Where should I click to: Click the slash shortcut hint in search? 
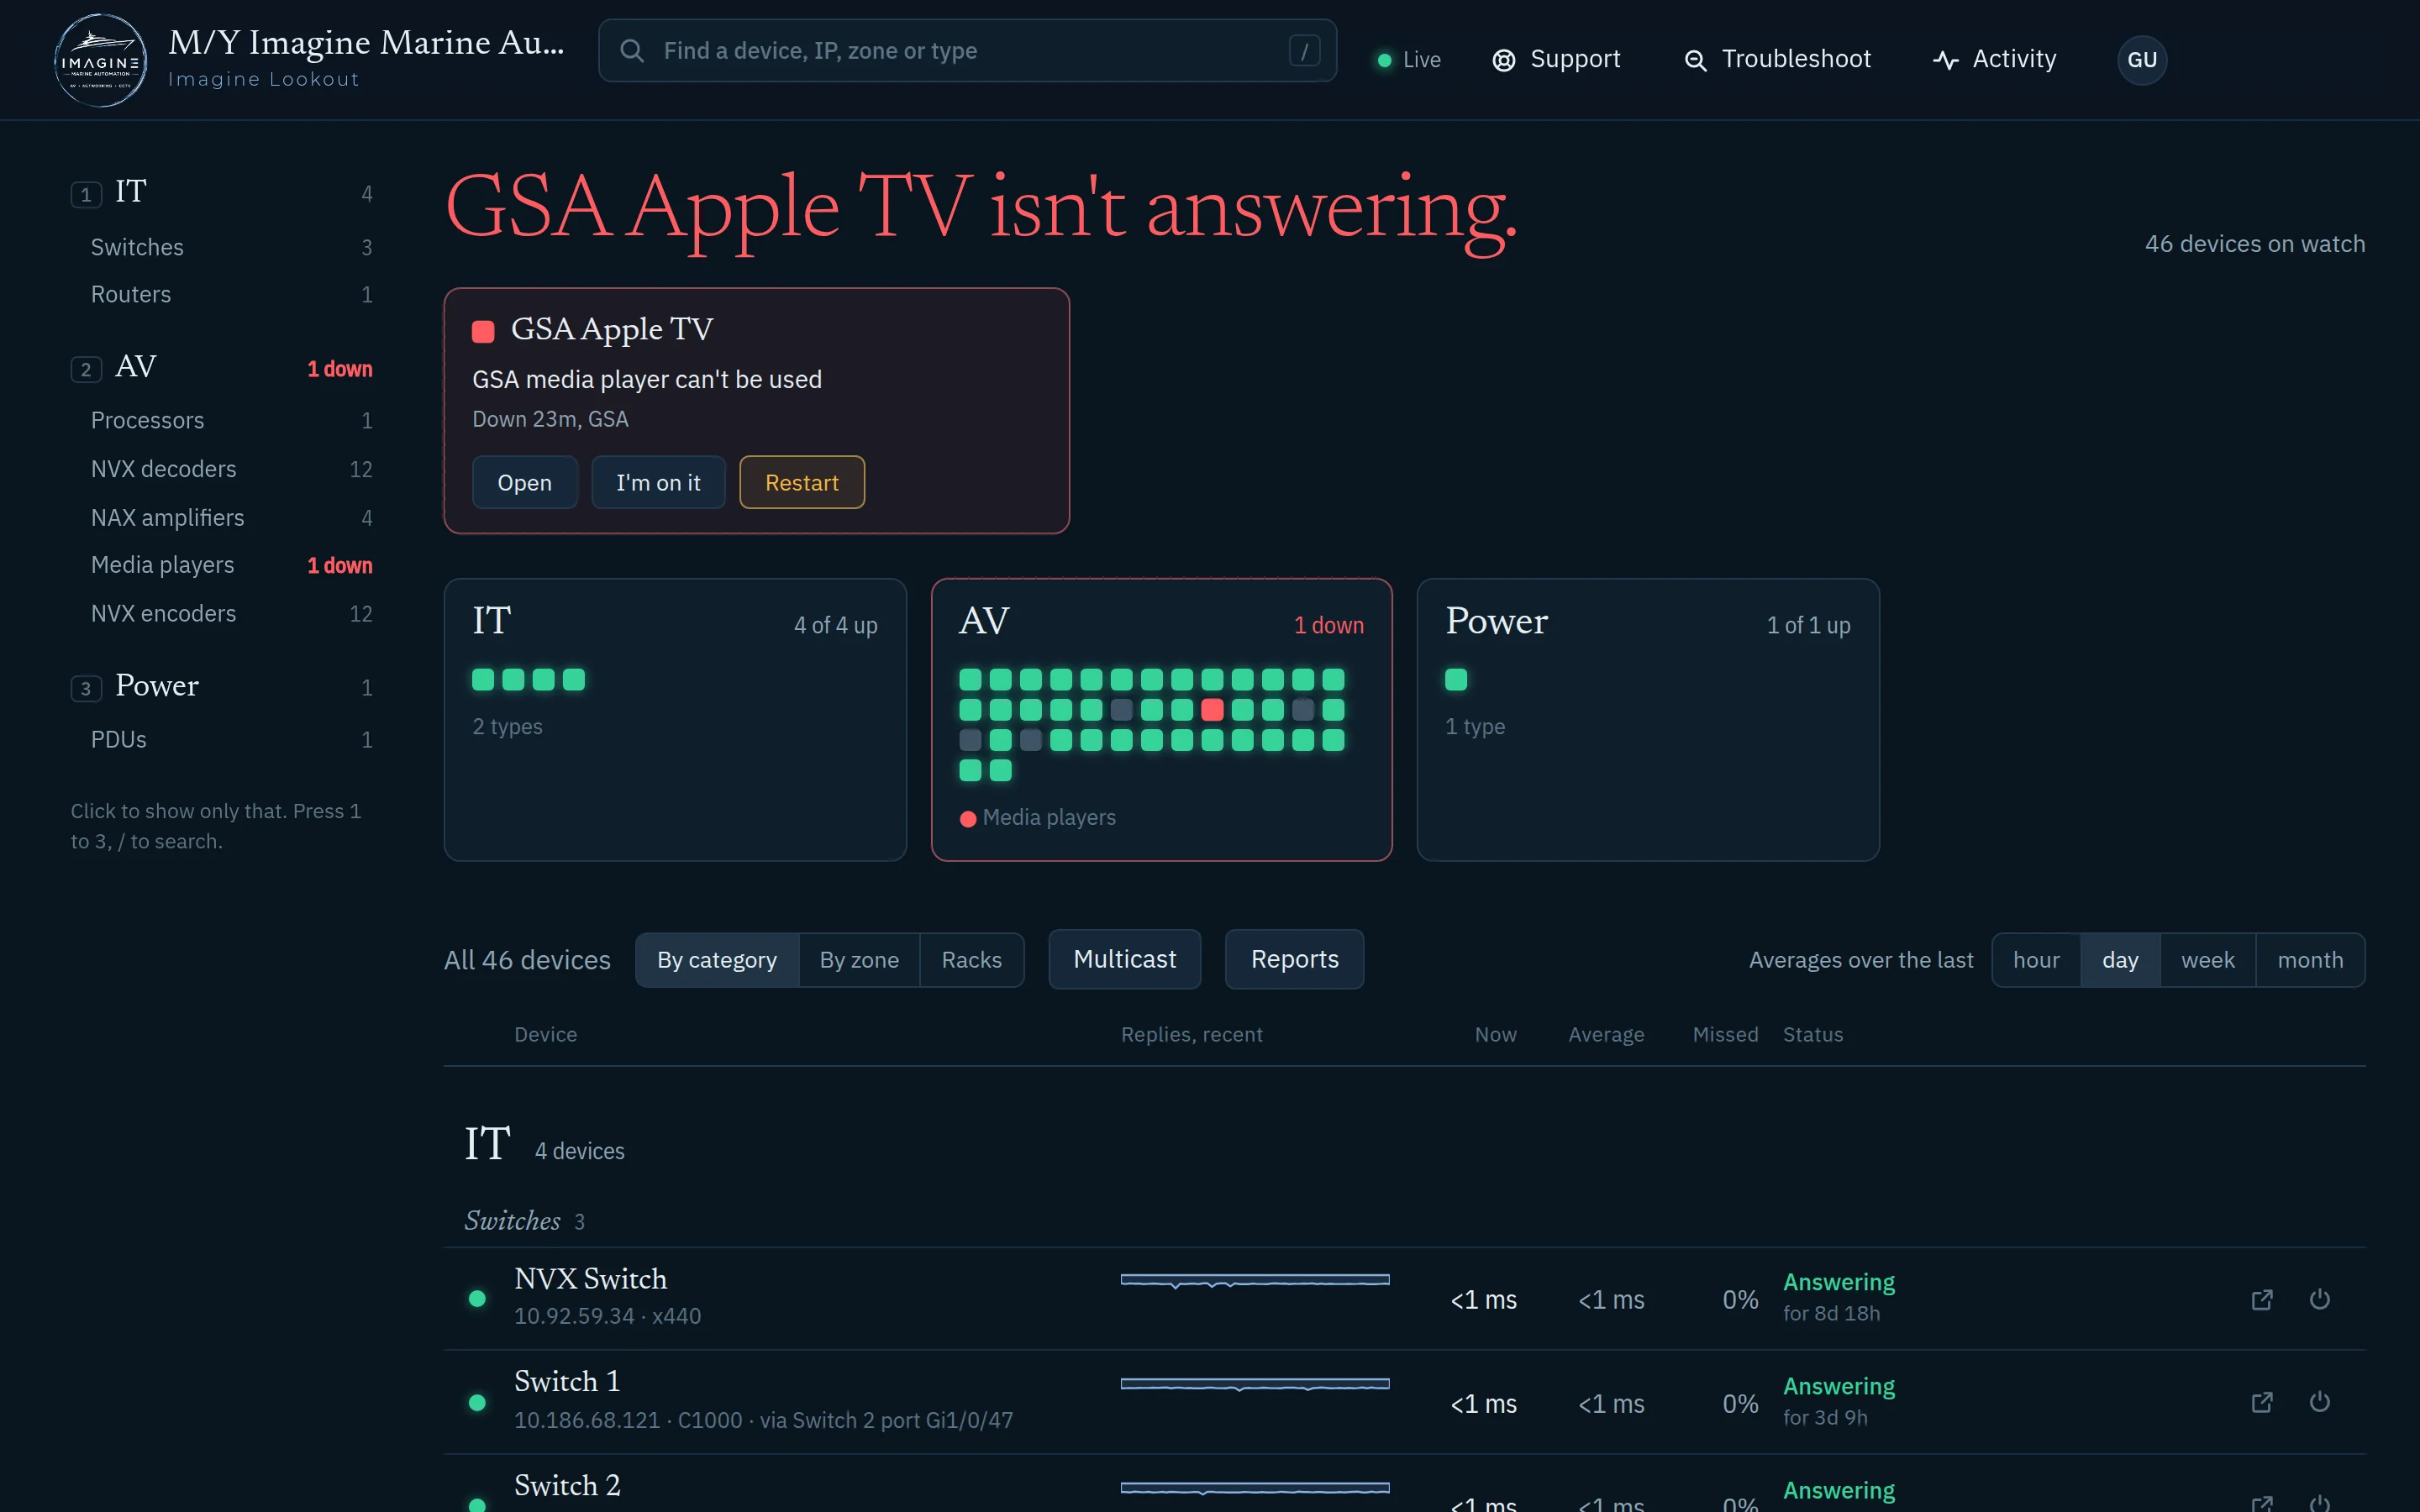pos(1304,51)
